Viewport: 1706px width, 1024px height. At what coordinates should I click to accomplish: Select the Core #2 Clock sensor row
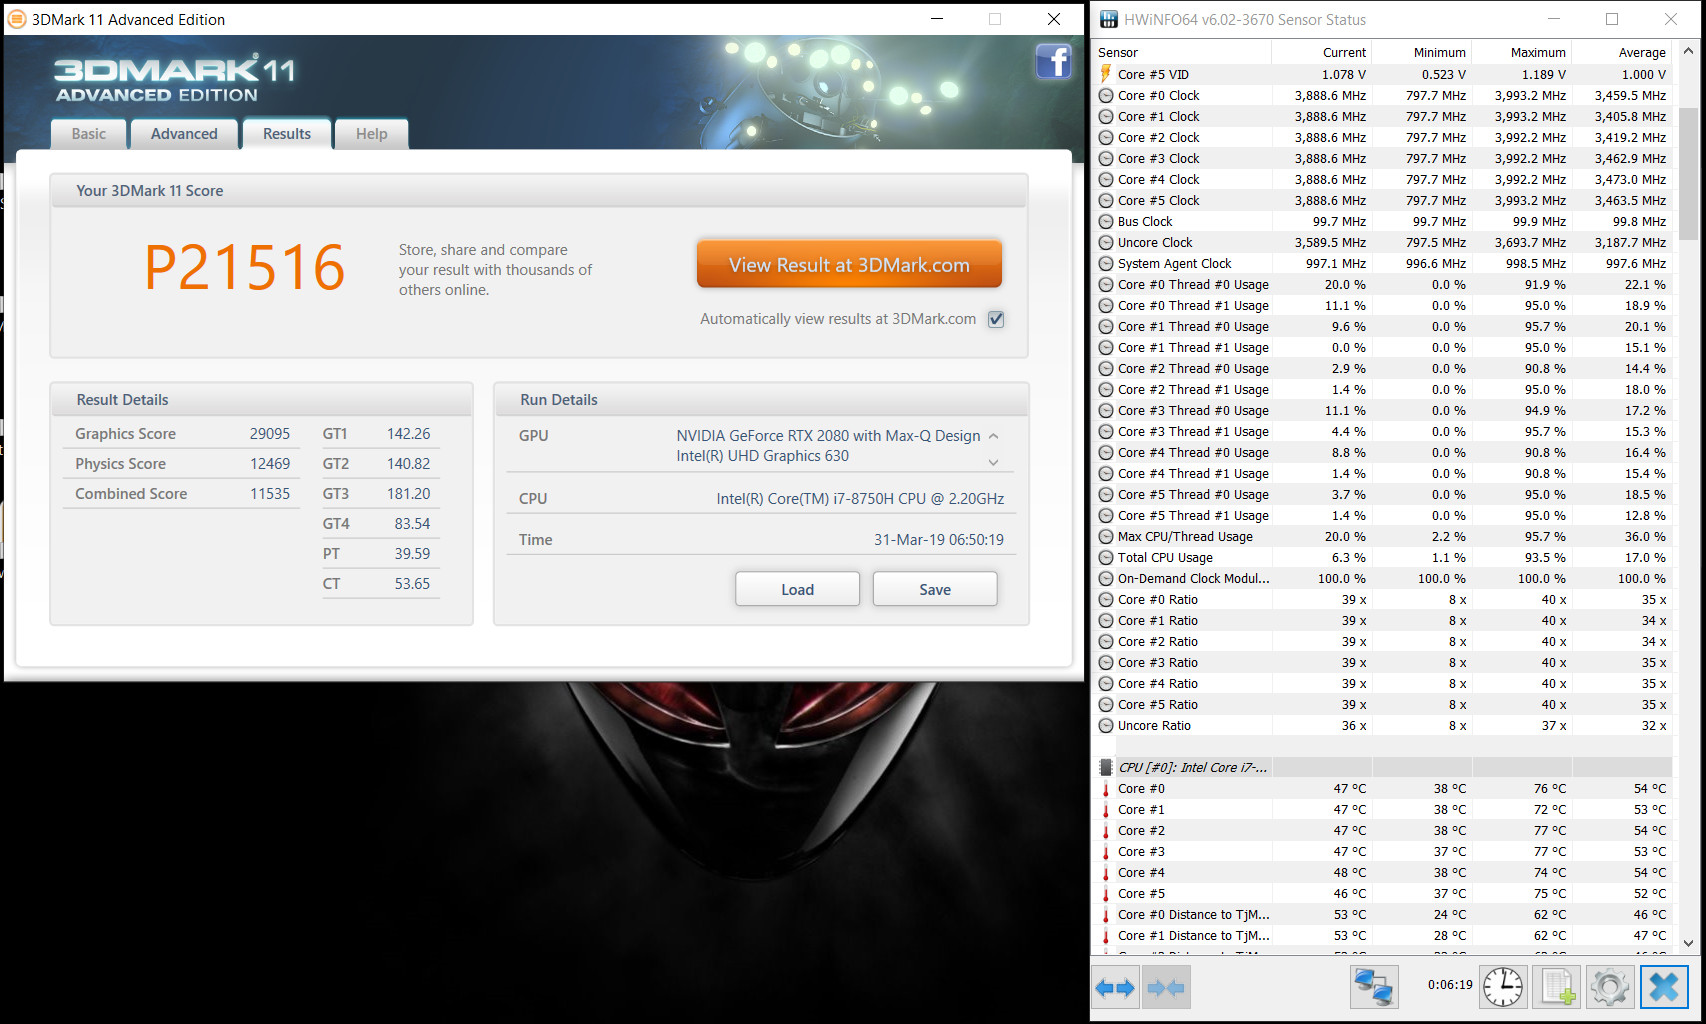click(1385, 137)
